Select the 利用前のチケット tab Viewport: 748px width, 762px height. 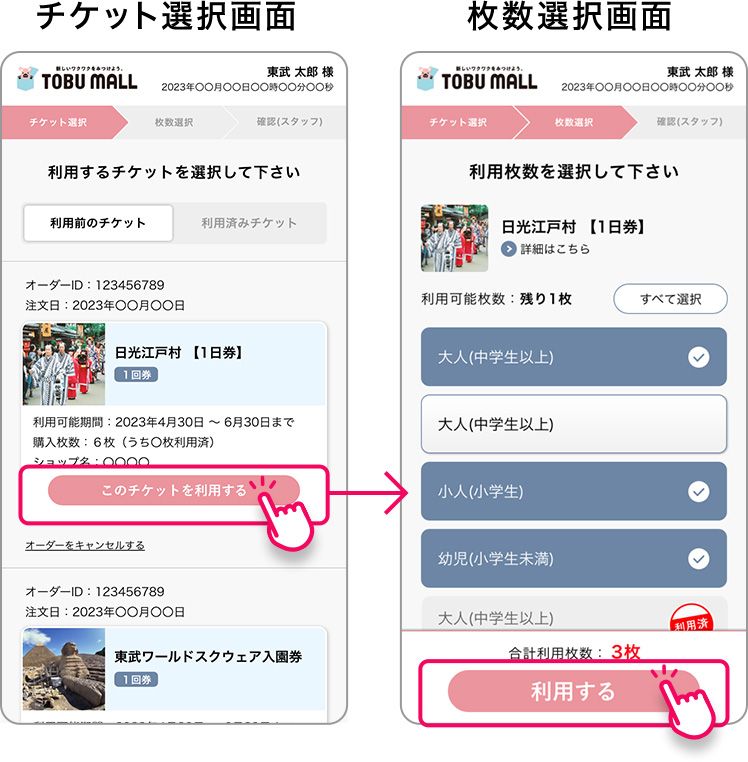tap(98, 223)
